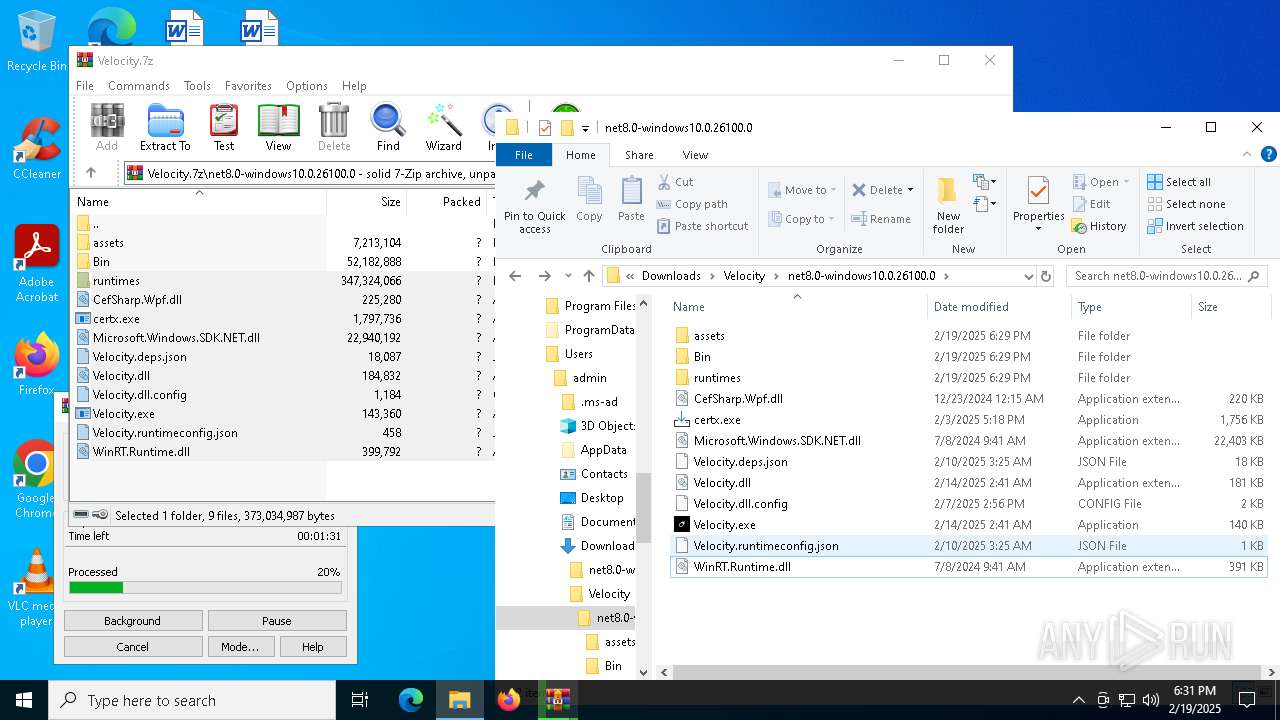Open the Tools menu in WinRAR
The width and height of the screenshot is (1280, 720).
(x=197, y=86)
